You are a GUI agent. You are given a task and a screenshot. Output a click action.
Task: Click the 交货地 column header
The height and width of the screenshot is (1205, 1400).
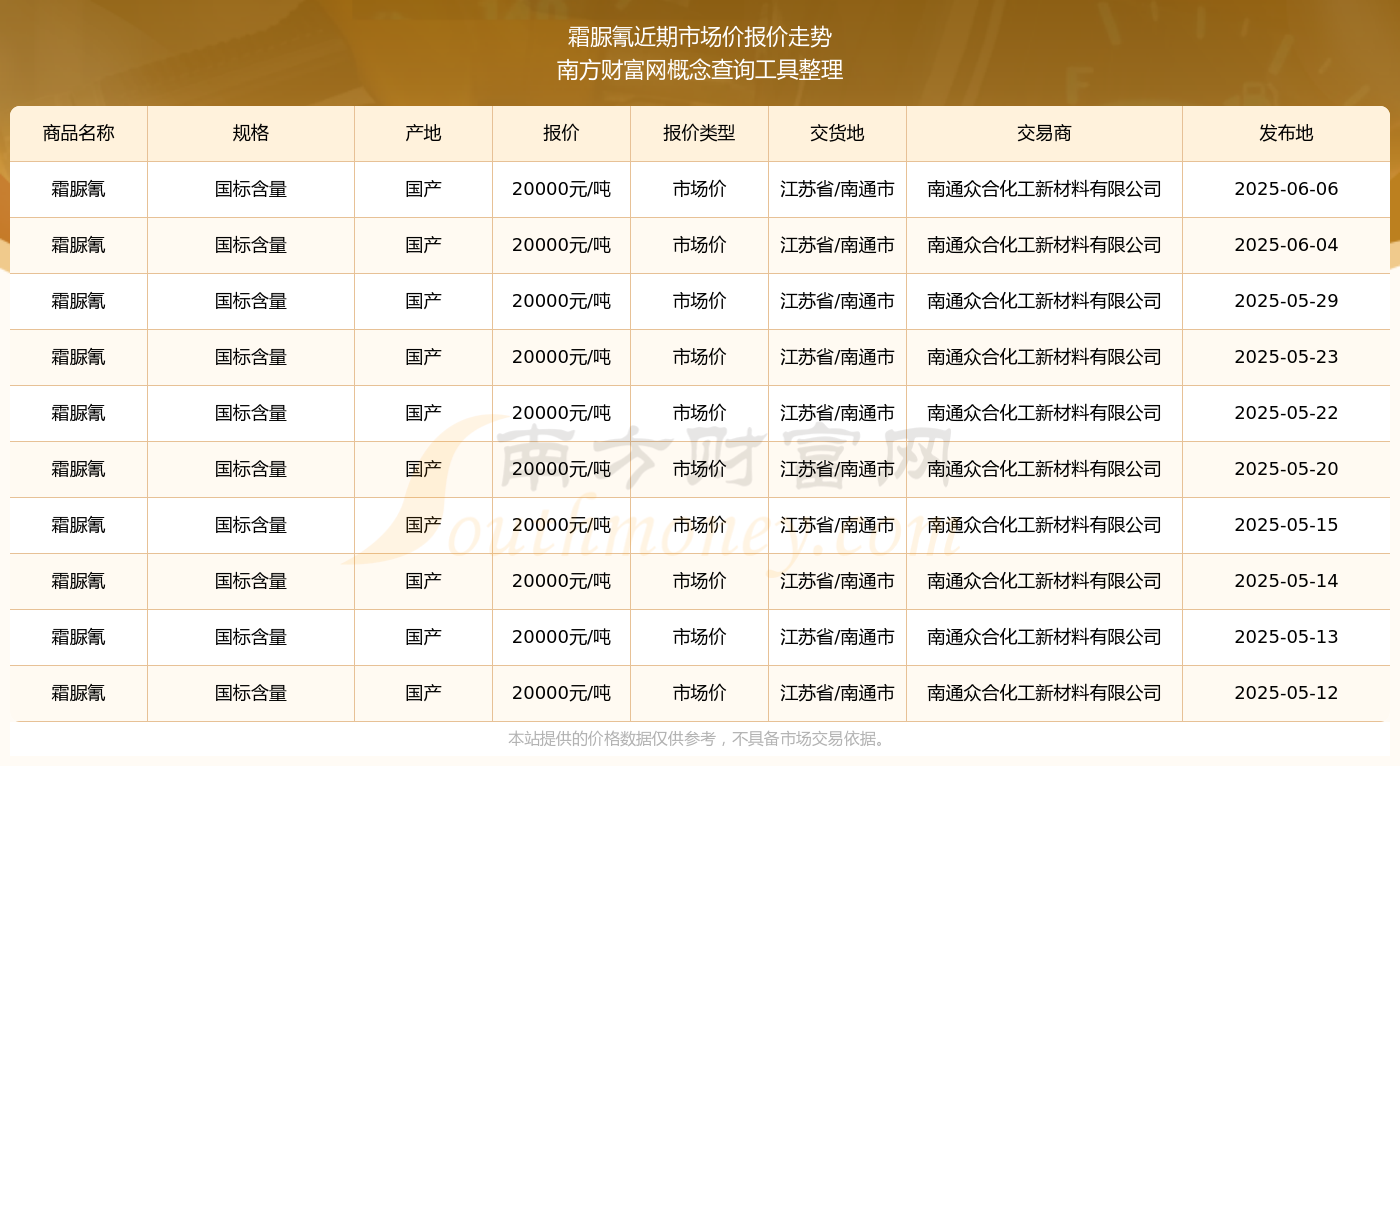(838, 134)
